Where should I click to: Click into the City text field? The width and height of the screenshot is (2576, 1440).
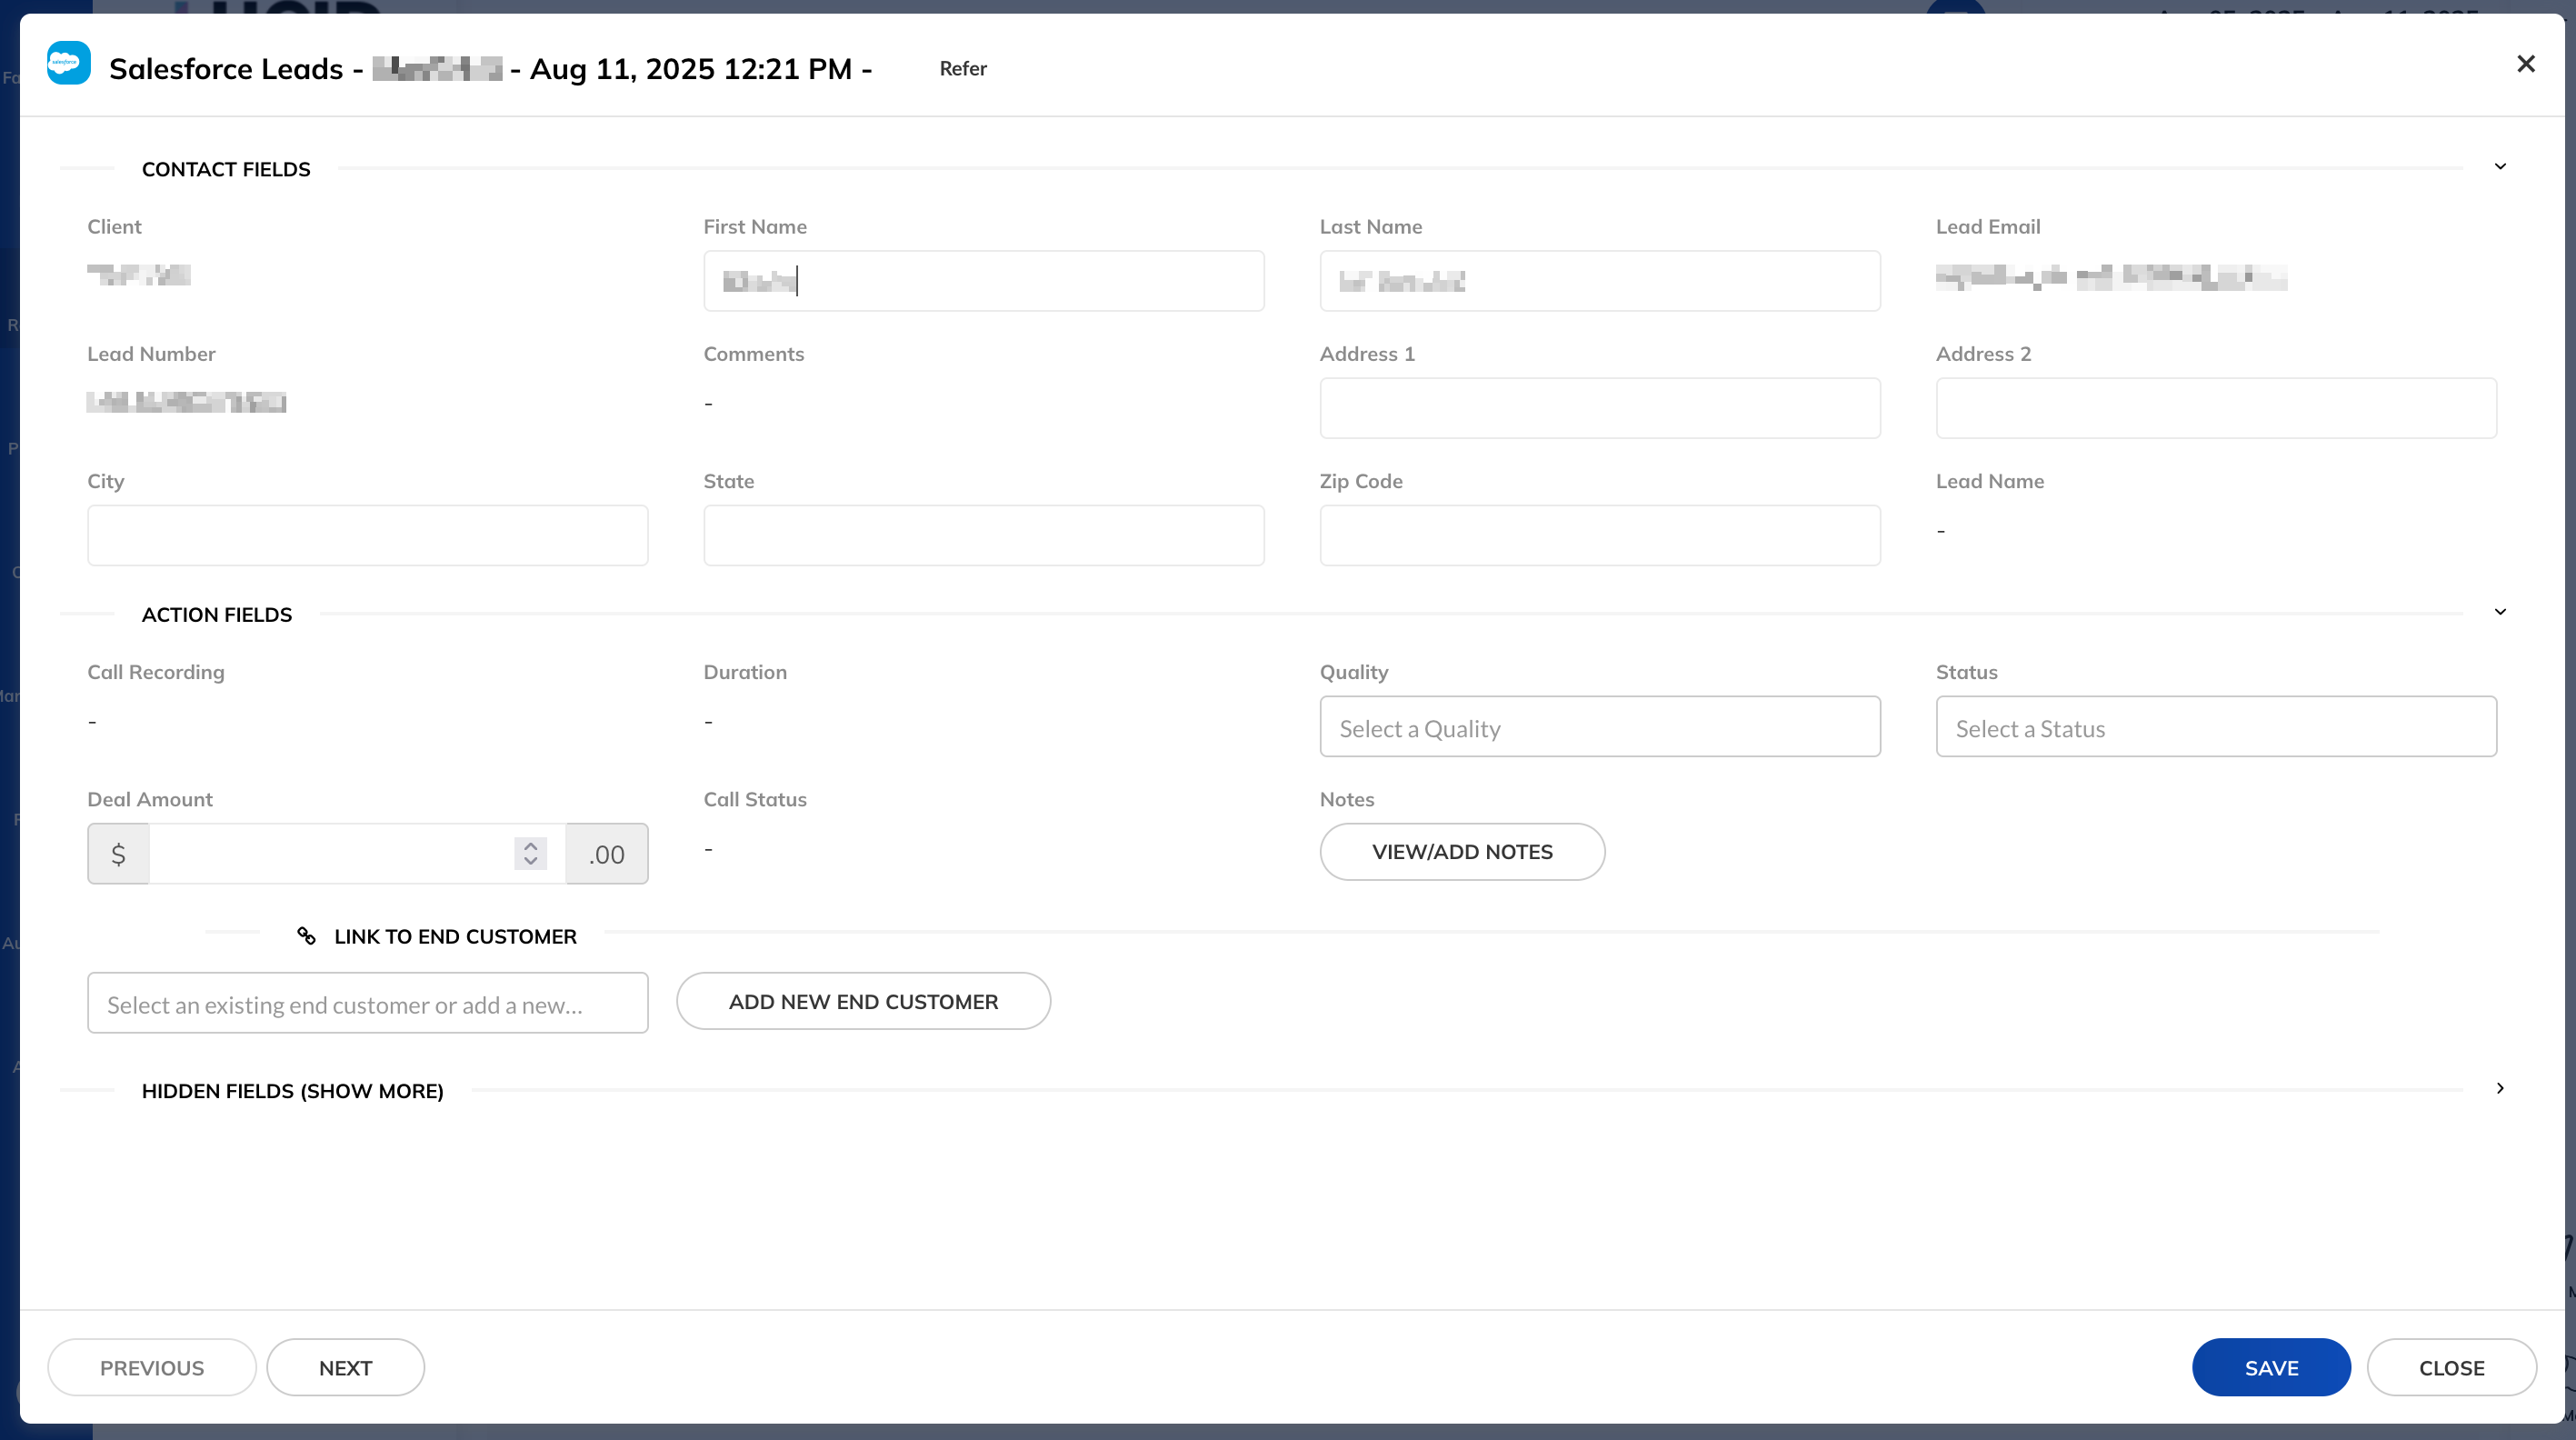click(367, 535)
